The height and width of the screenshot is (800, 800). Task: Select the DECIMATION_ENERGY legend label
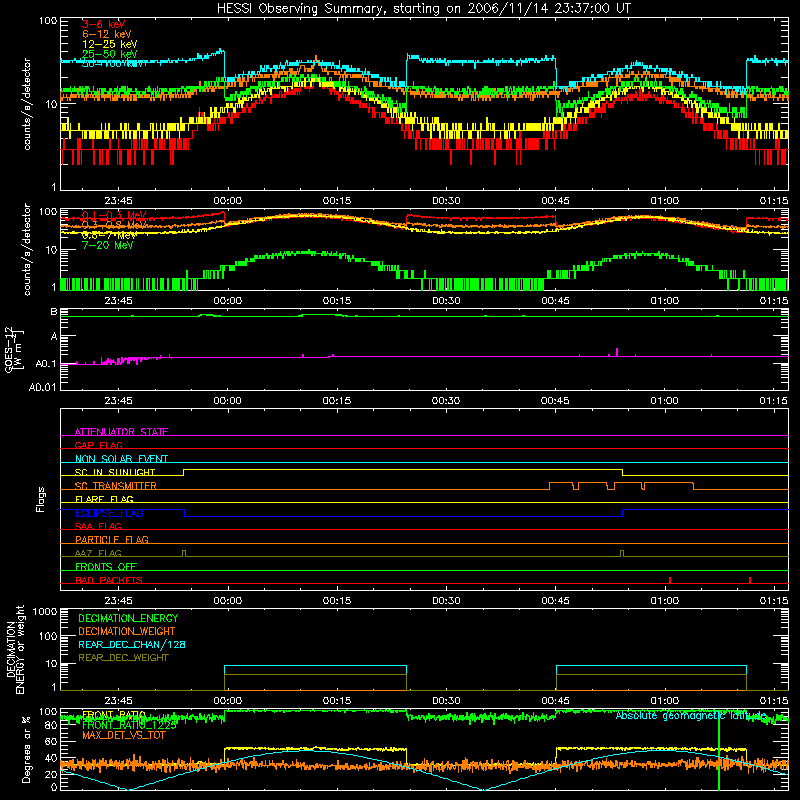pyautogui.click(x=128, y=618)
